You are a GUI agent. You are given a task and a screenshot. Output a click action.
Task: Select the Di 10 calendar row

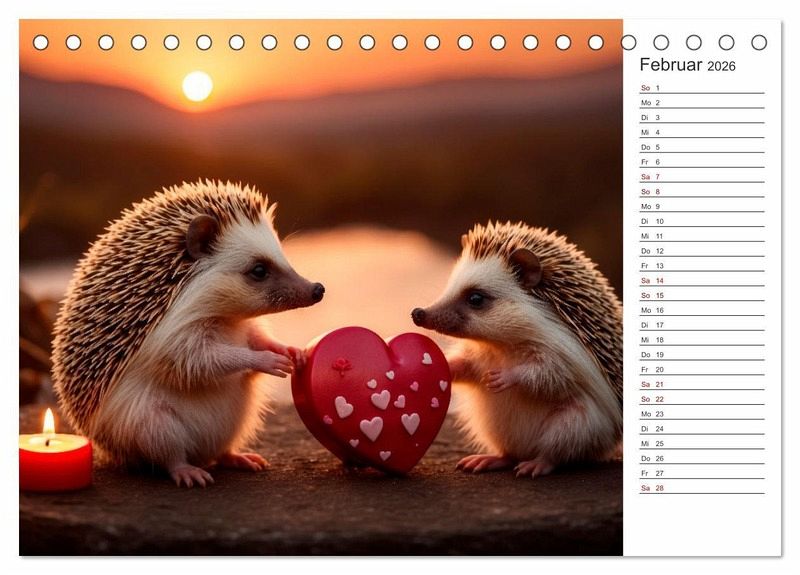click(x=702, y=221)
